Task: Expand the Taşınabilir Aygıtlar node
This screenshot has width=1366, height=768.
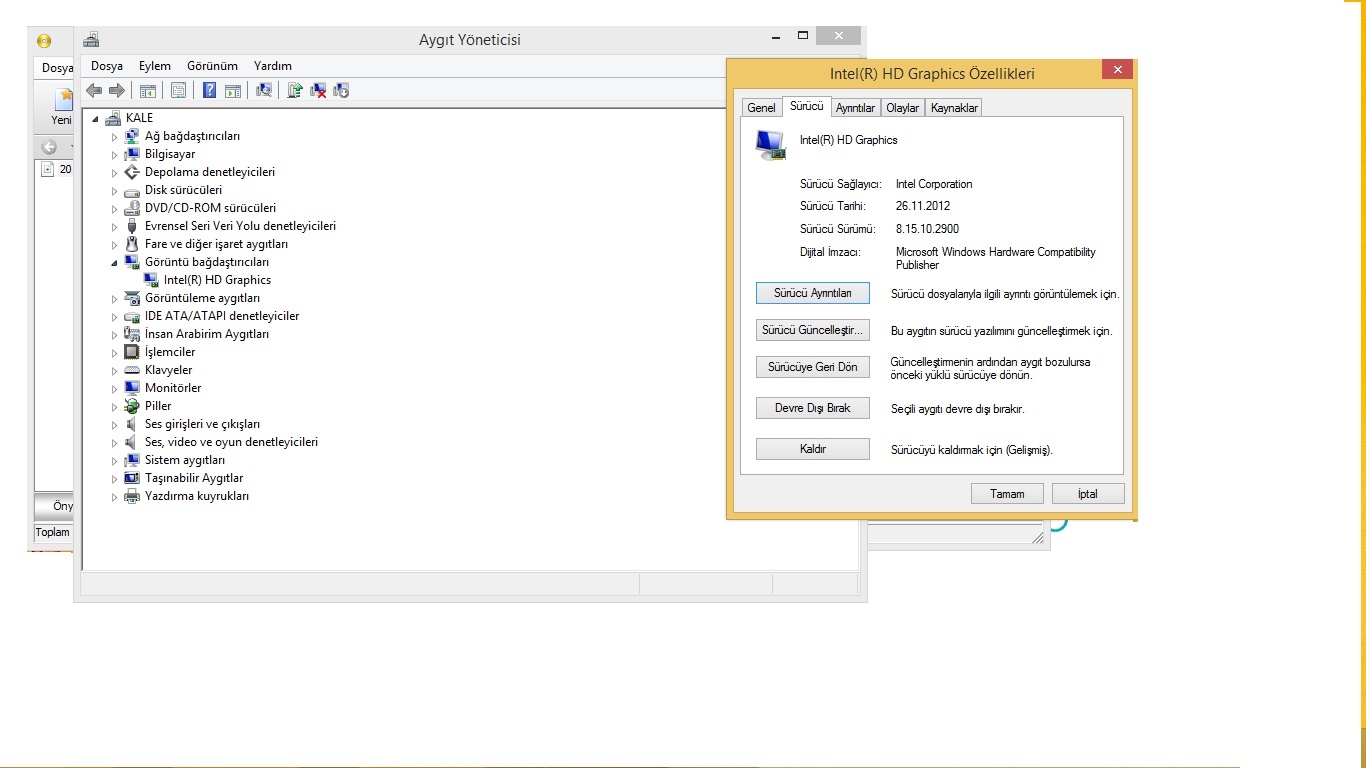Action: click(114, 479)
